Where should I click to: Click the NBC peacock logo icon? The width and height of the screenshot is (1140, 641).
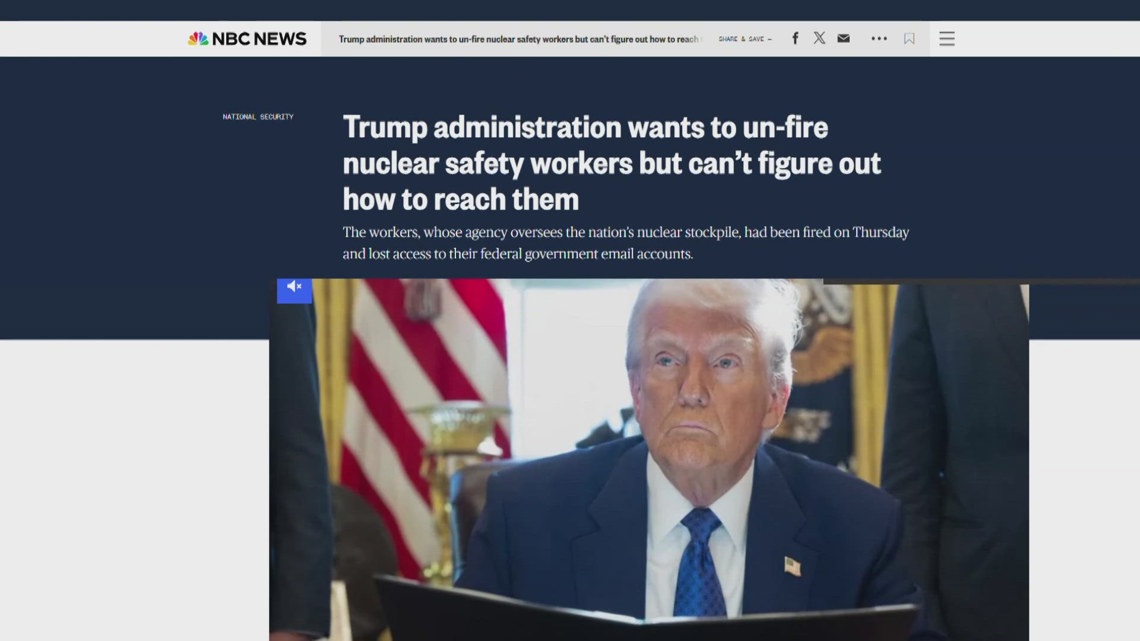198,39
